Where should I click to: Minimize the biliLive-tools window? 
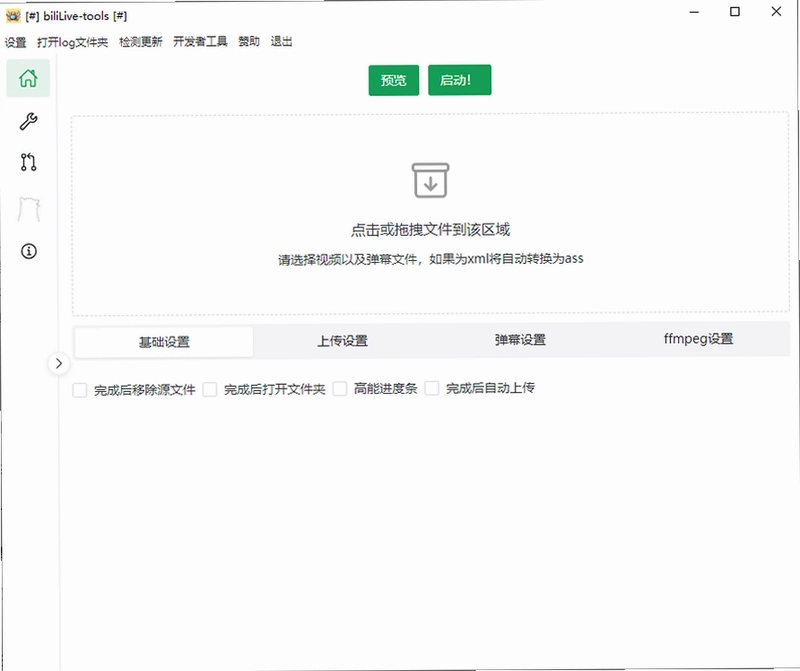694,12
